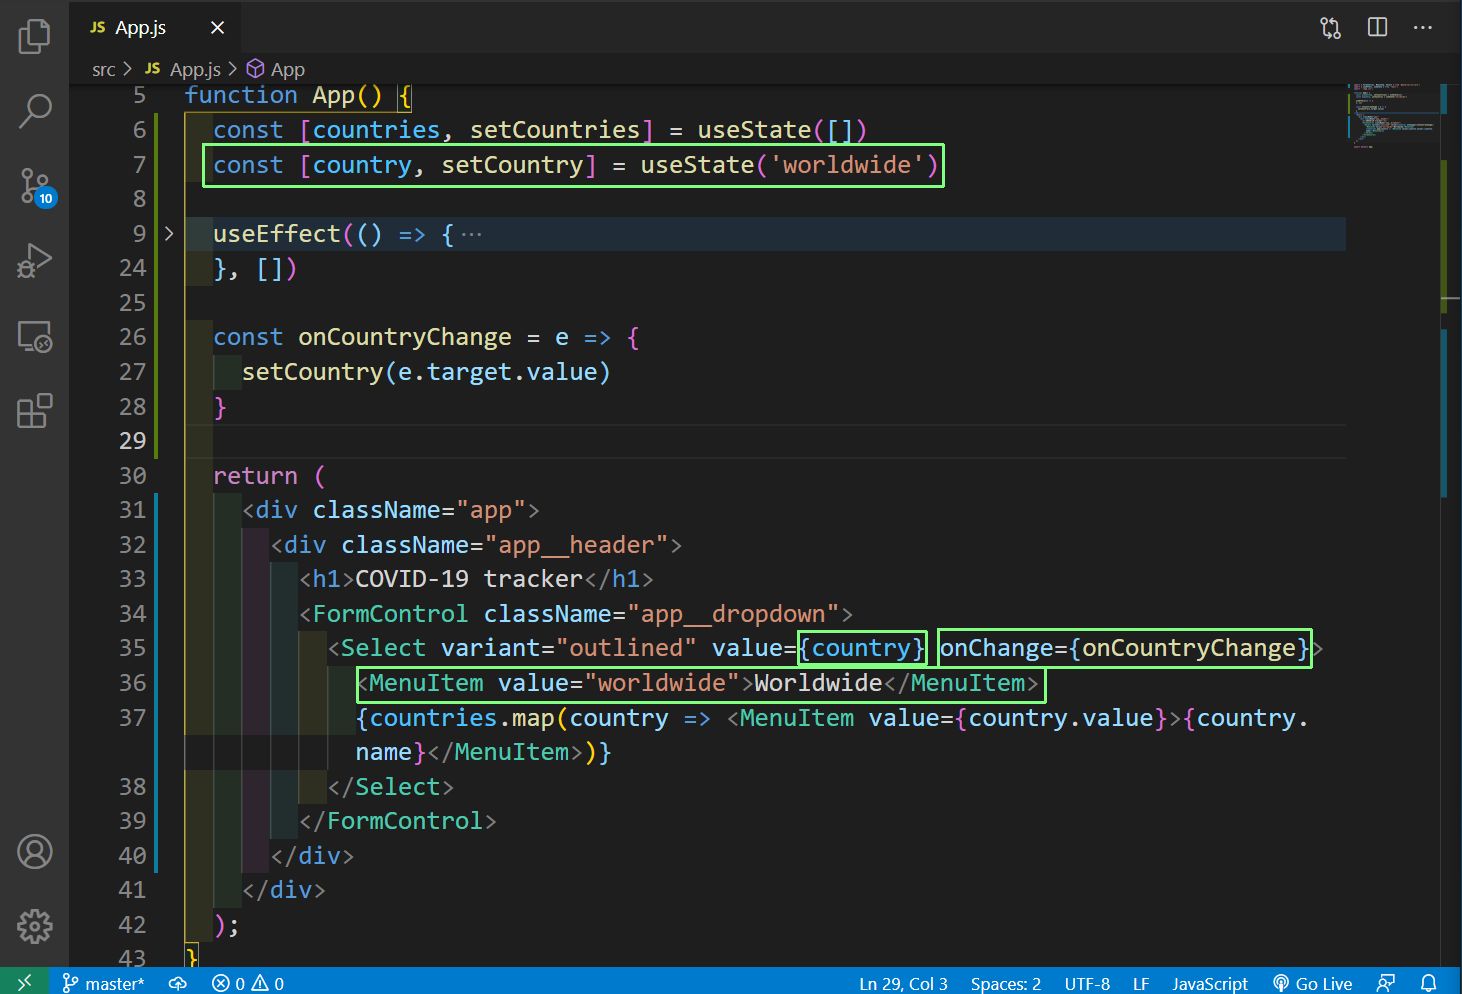Click the minimap code overview
Viewport: 1462px width, 994px height.
pos(1392,116)
